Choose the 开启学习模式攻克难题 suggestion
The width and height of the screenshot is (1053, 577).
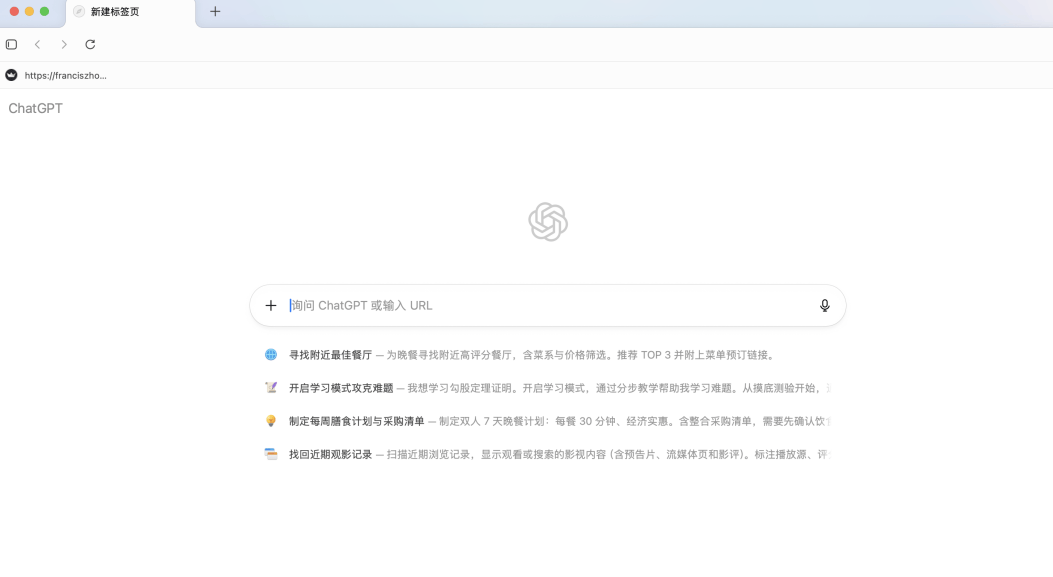(x=341, y=388)
